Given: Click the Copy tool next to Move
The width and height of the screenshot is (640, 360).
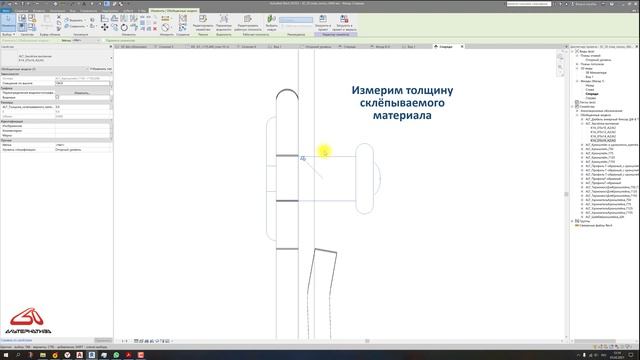Looking at the screenshot, I should pos(115,27).
